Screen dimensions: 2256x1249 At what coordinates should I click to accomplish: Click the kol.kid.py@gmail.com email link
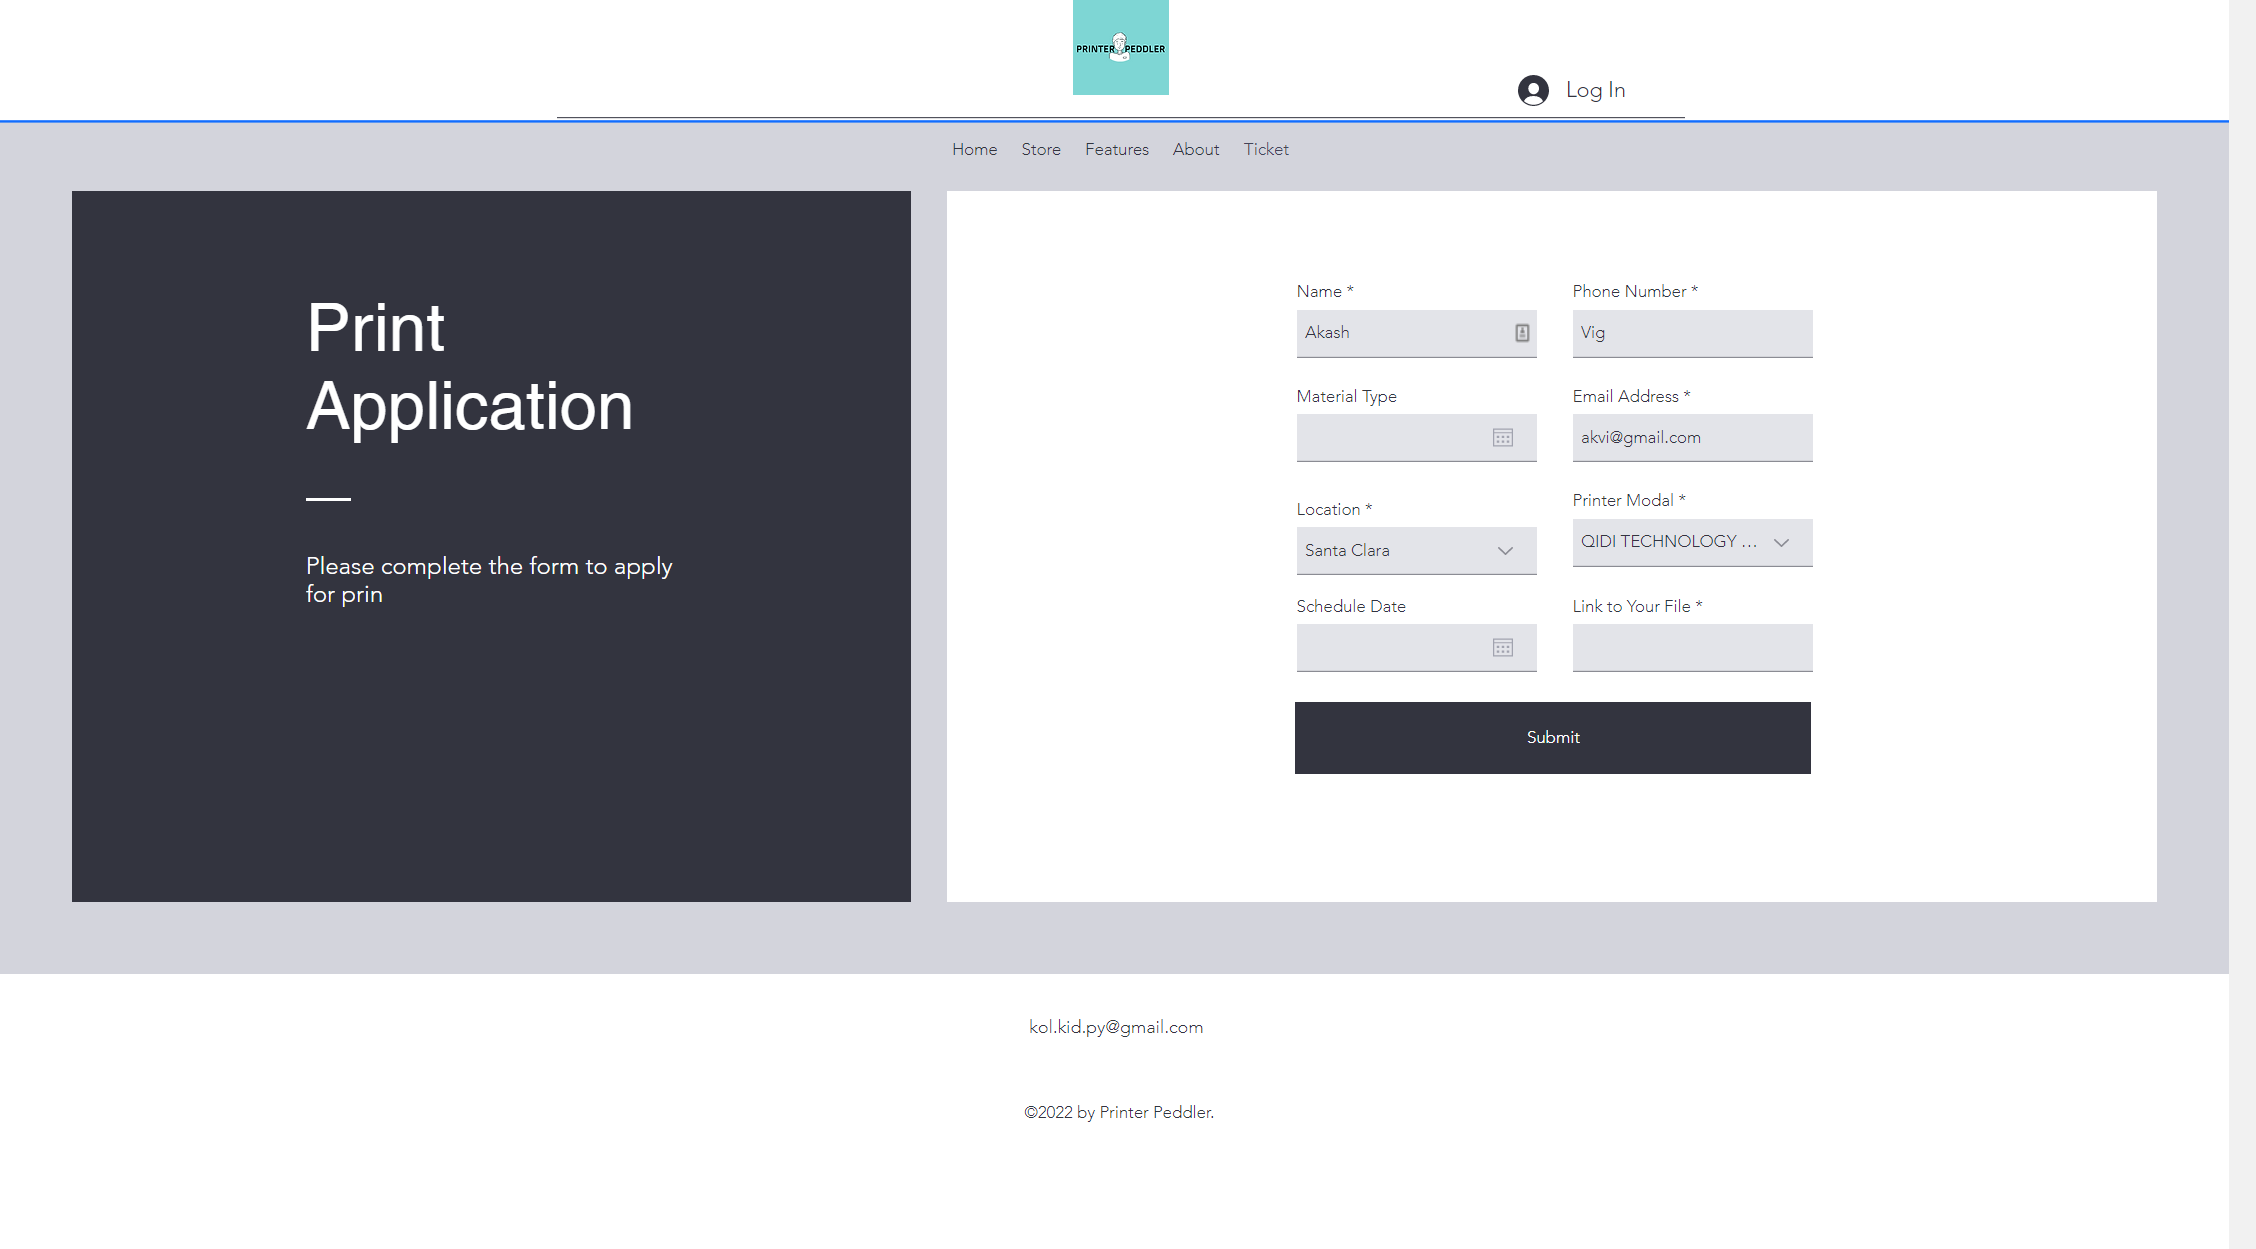pyautogui.click(x=1115, y=1027)
